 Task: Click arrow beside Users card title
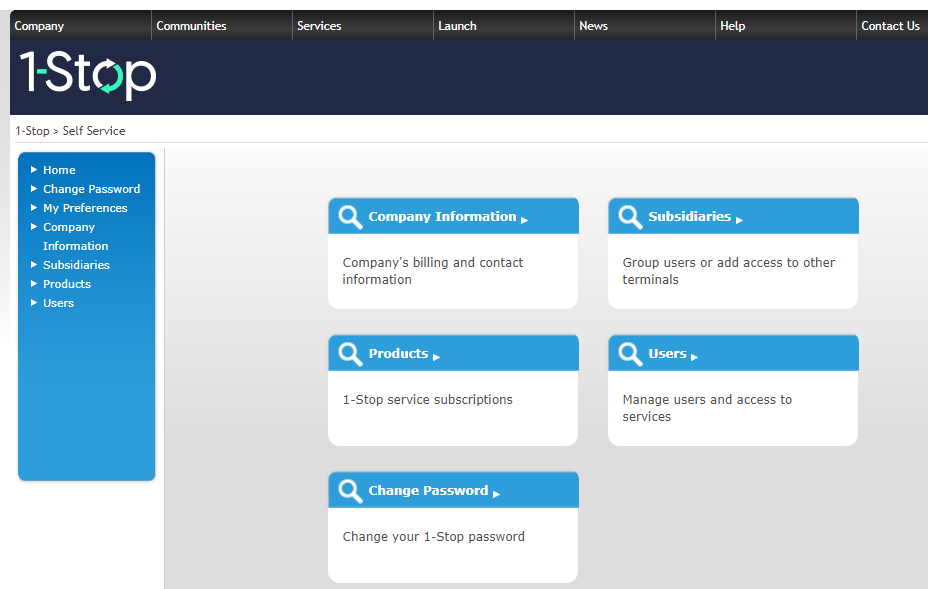click(694, 358)
